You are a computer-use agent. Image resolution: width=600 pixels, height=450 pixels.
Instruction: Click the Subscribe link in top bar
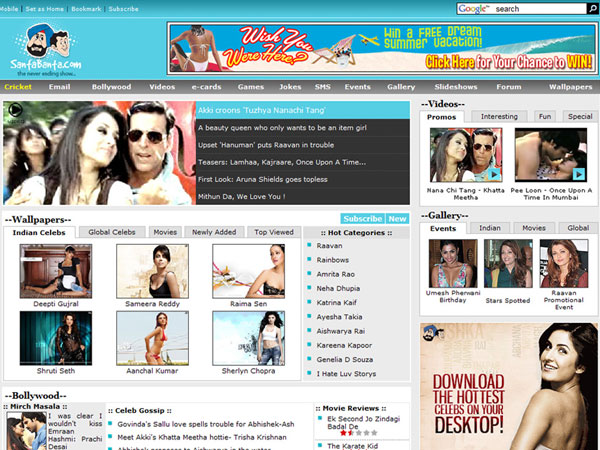tap(123, 9)
